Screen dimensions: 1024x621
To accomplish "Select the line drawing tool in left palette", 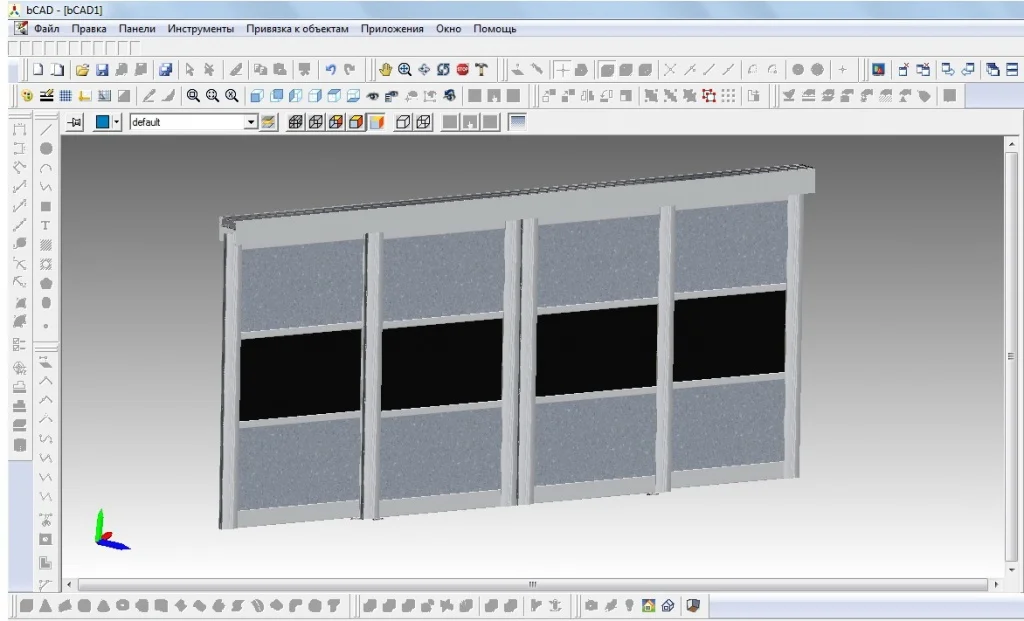I will 46,129.
